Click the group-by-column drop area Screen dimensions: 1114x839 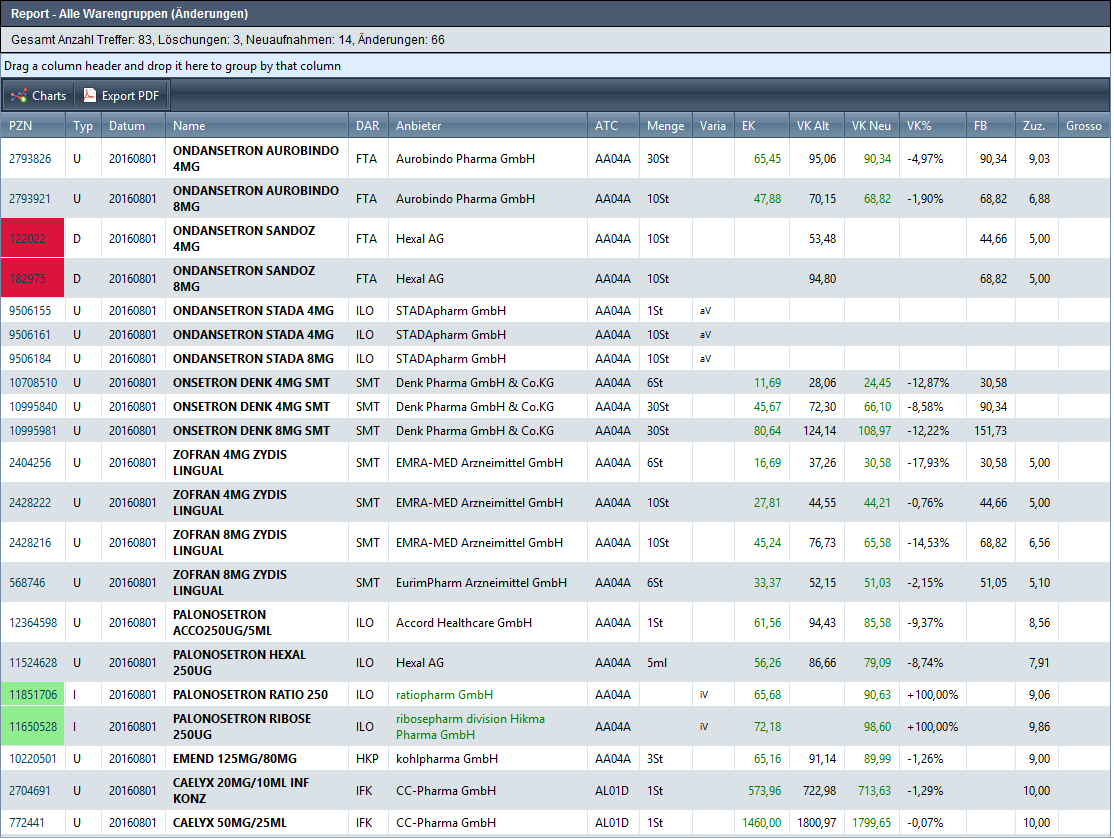556,66
